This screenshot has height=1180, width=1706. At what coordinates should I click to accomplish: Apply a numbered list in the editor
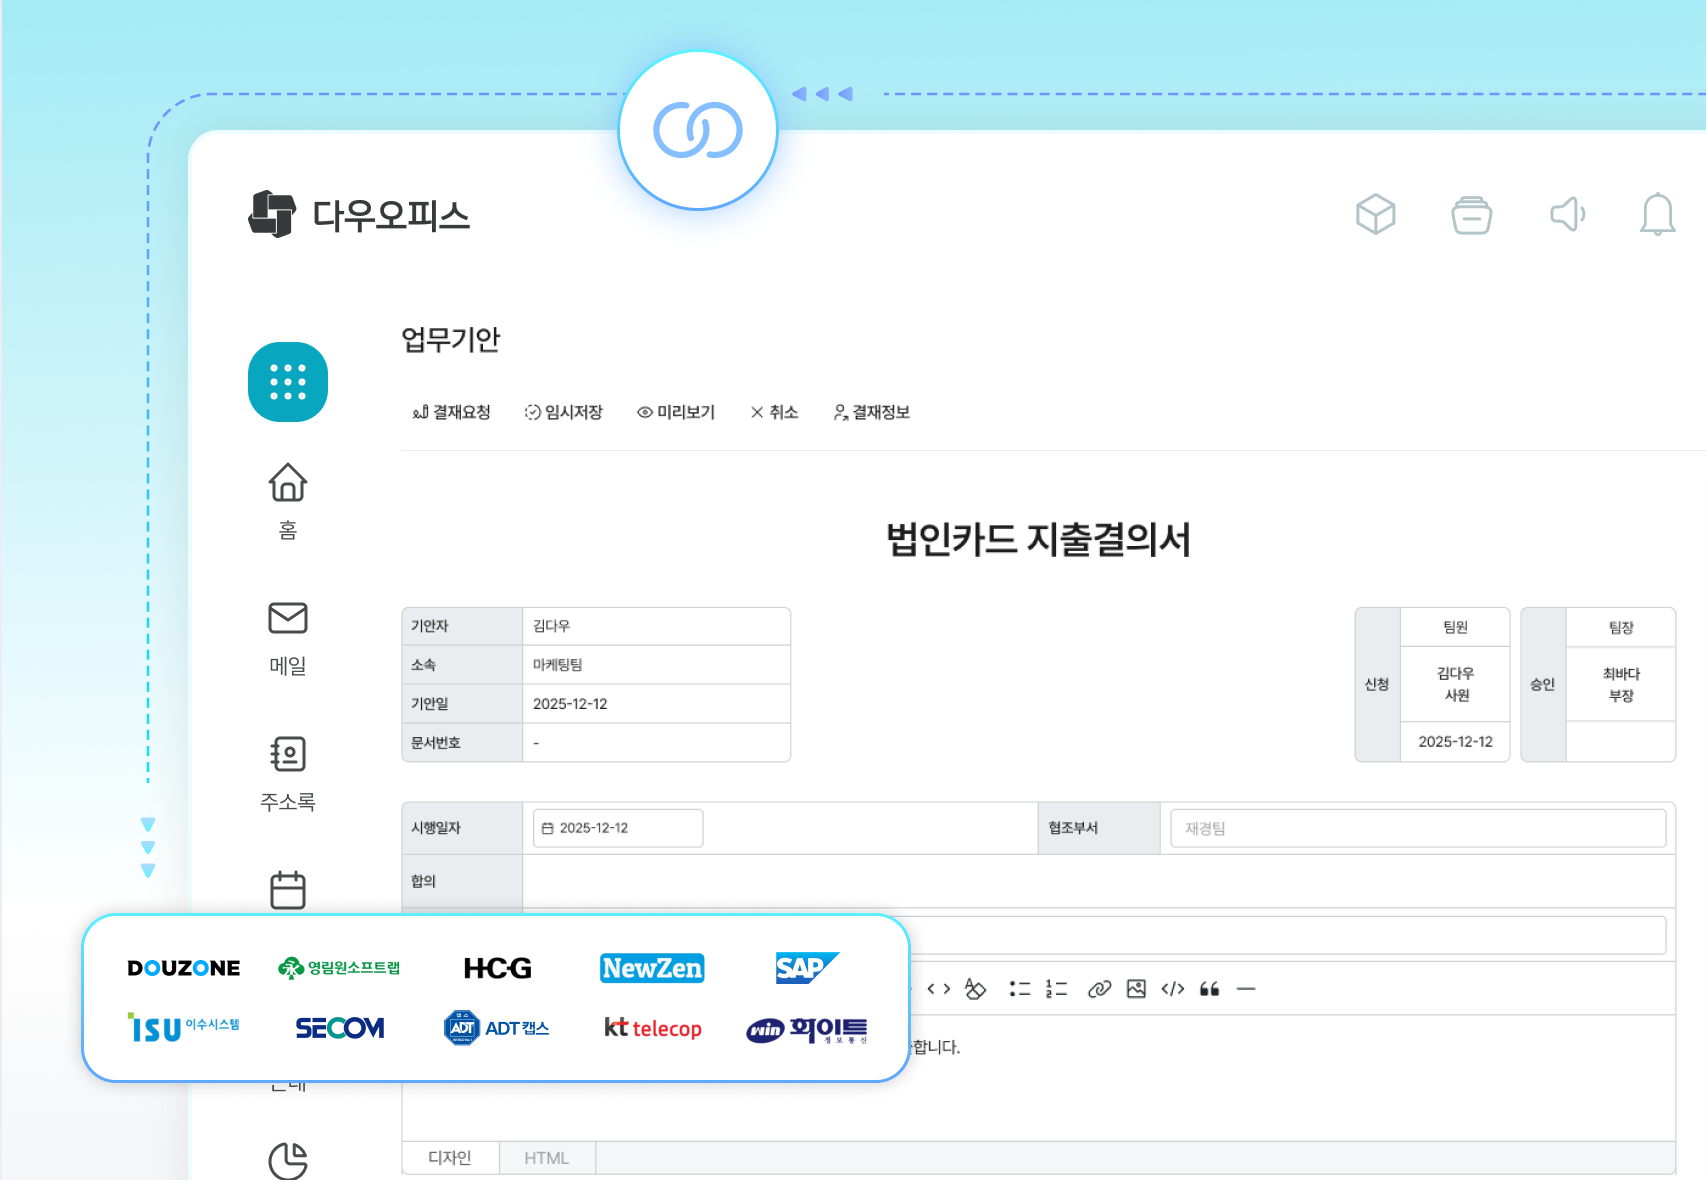click(1054, 989)
